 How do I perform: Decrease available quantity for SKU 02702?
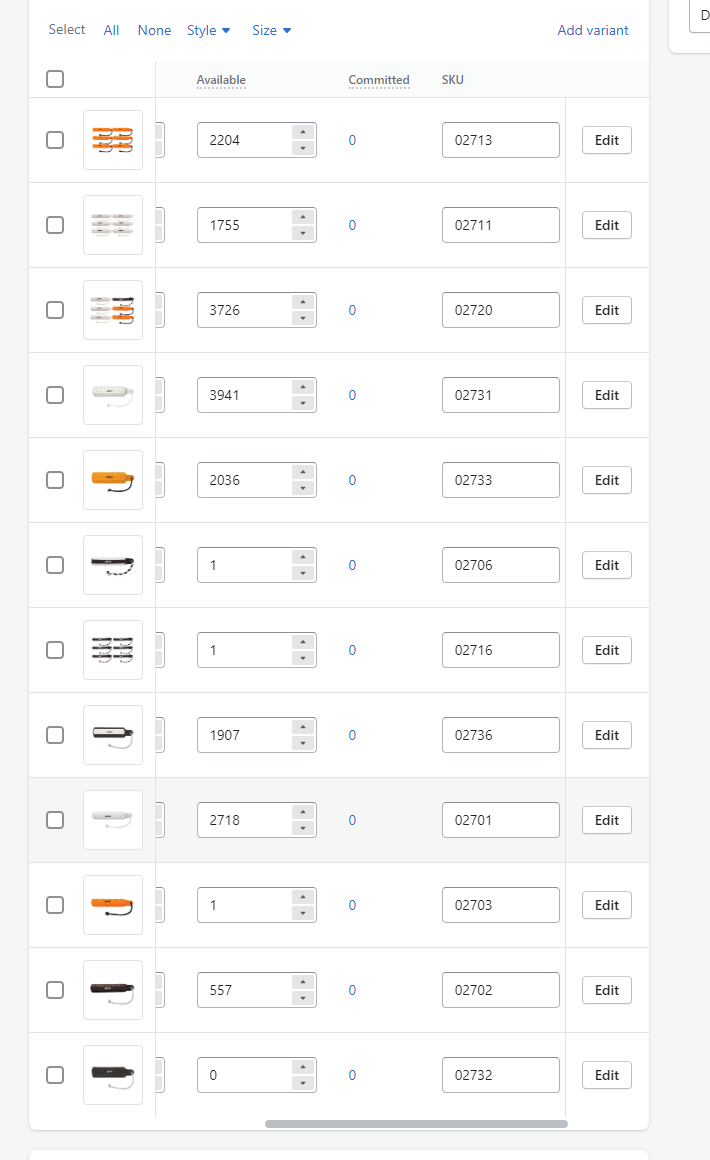point(303,999)
